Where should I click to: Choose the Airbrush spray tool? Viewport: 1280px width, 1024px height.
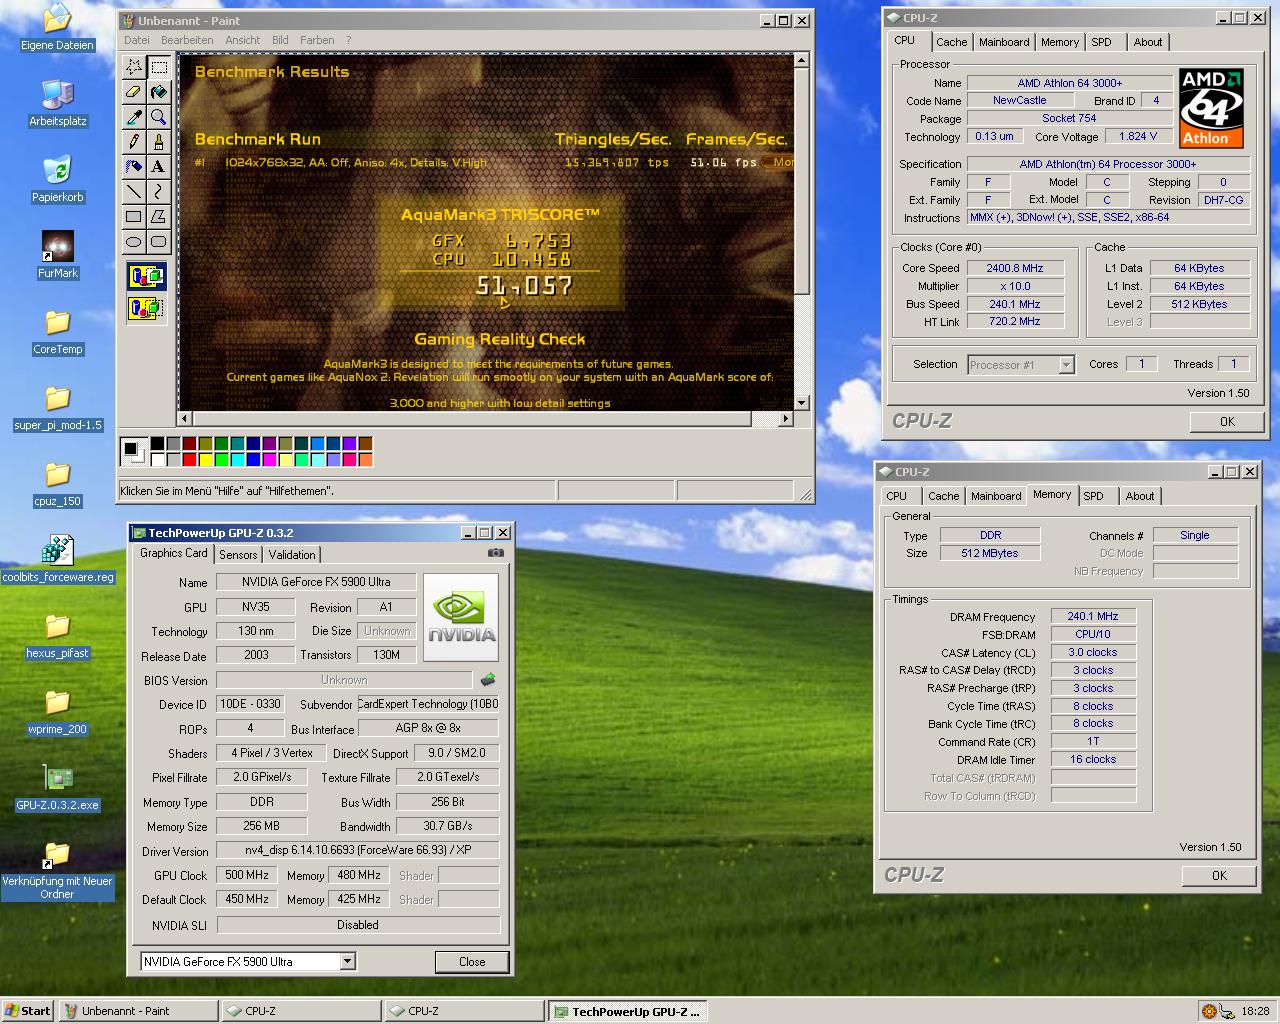(x=134, y=167)
